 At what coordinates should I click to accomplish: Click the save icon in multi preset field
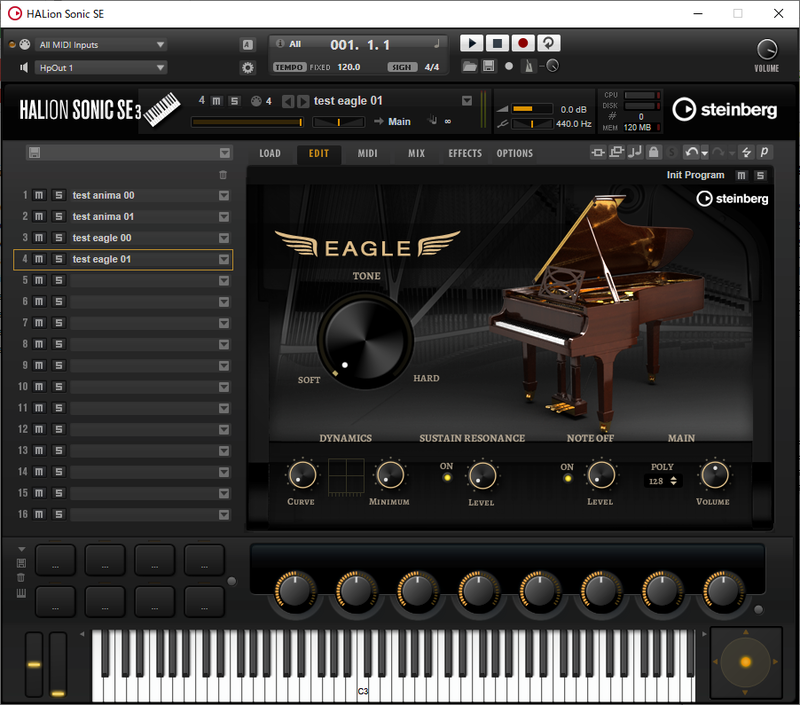point(34,153)
